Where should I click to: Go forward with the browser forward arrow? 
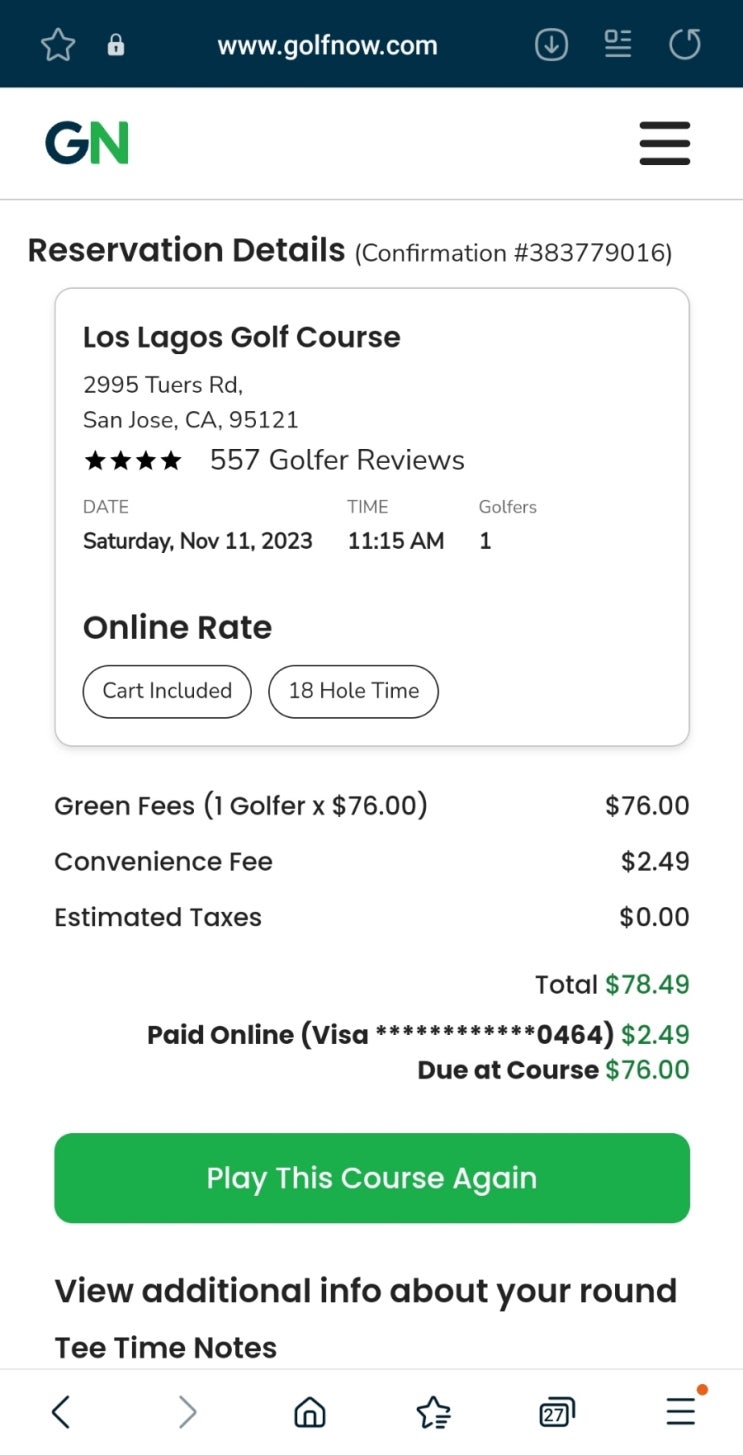point(186,1412)
